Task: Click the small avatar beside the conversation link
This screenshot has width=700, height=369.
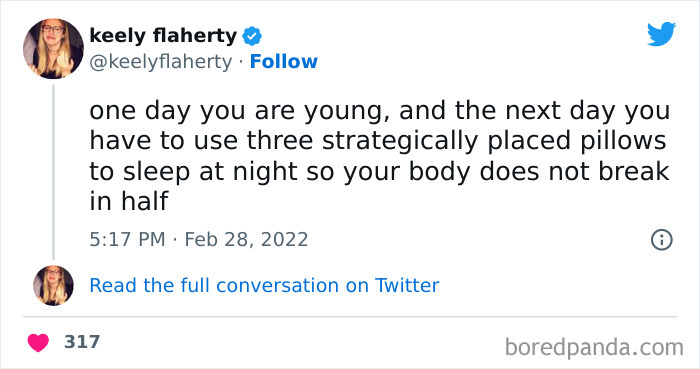Action: point(53,285)
